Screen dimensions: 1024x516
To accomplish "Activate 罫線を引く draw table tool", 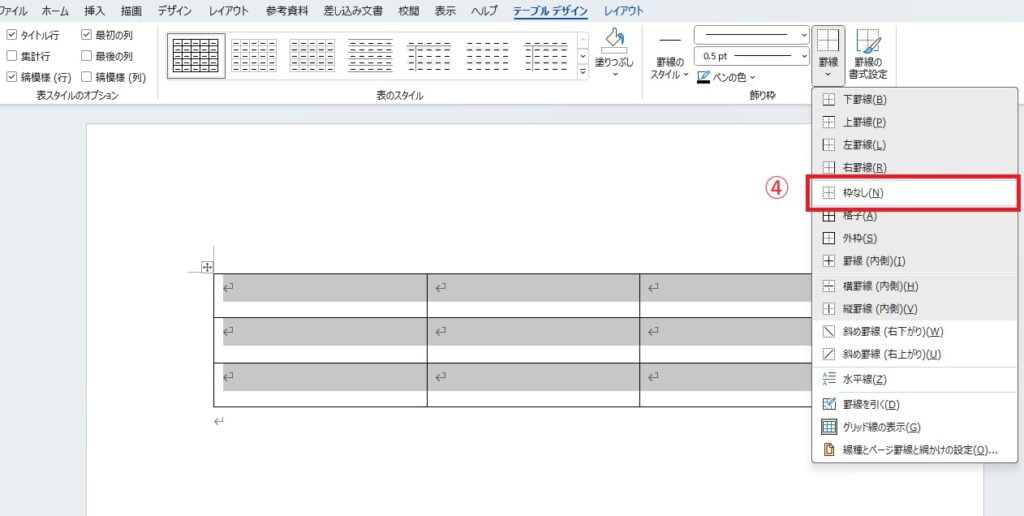I will [x=914, y=404].
